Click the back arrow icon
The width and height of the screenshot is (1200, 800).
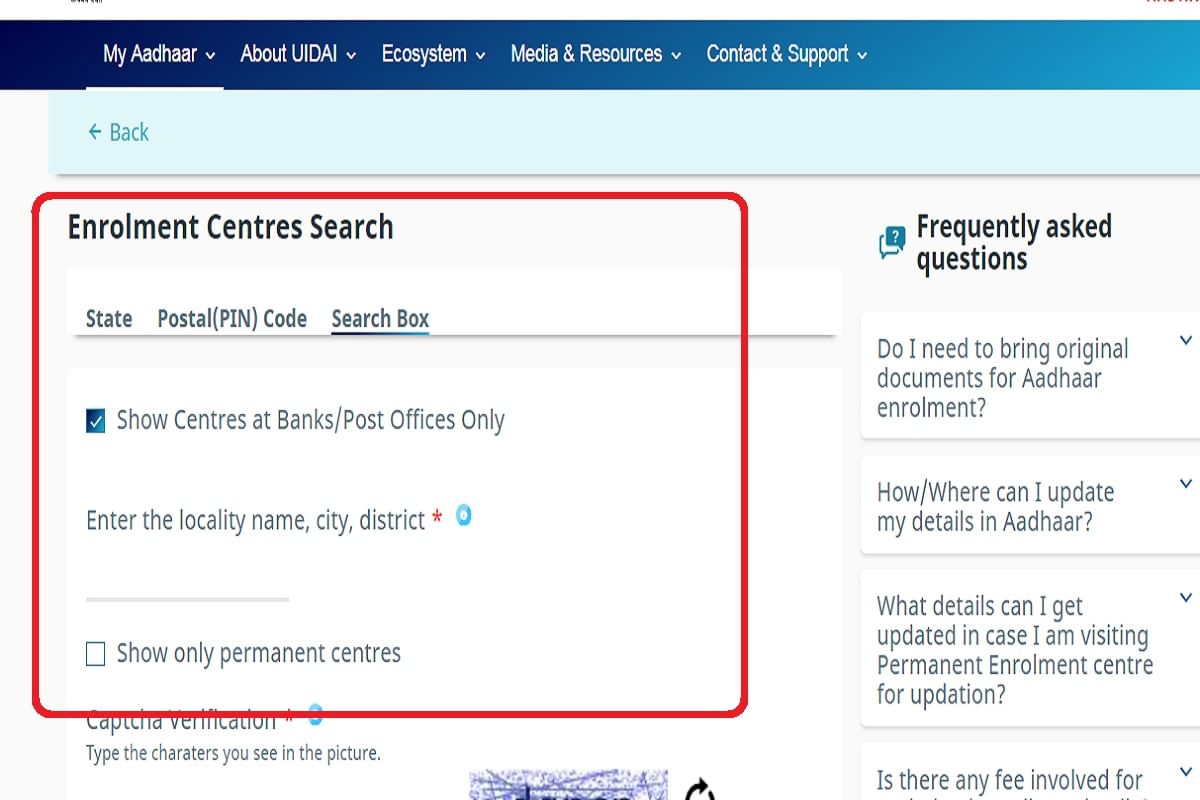93,132
